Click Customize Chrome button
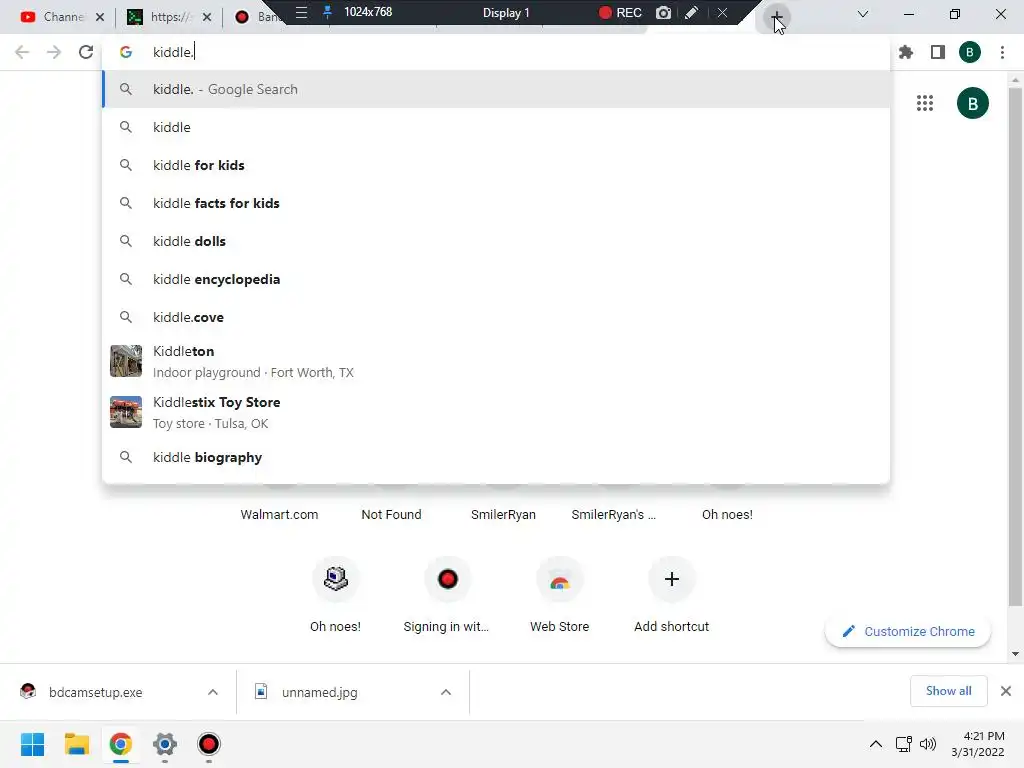The height and width of the screenshot is (768, 1024). tap(908, 632)
